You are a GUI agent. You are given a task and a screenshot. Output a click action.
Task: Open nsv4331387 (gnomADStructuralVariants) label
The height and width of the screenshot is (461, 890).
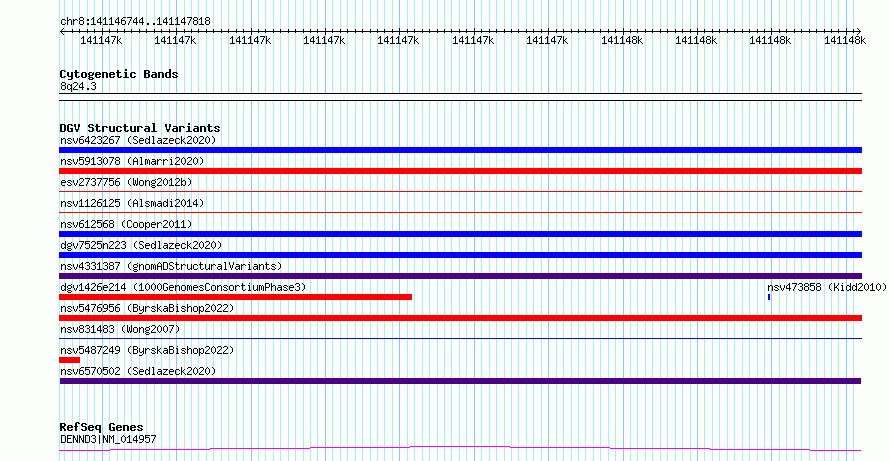pyautogui.click(x=171, y=266)
